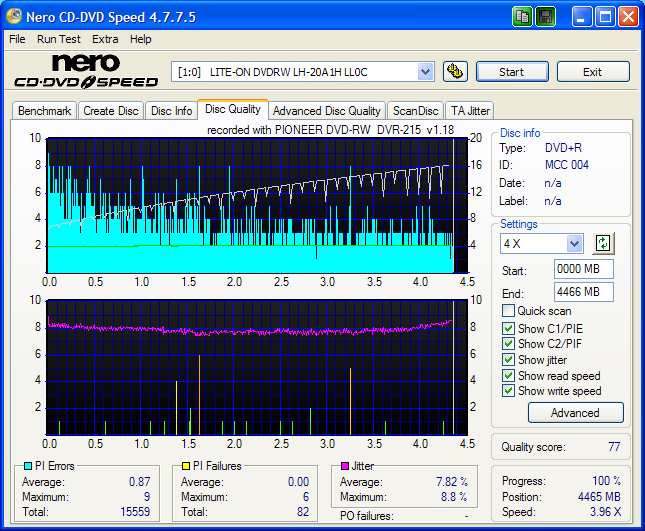Click the save floppy disk icon
The width and height of the screenshot is (645, 531).
click(545, 16)
